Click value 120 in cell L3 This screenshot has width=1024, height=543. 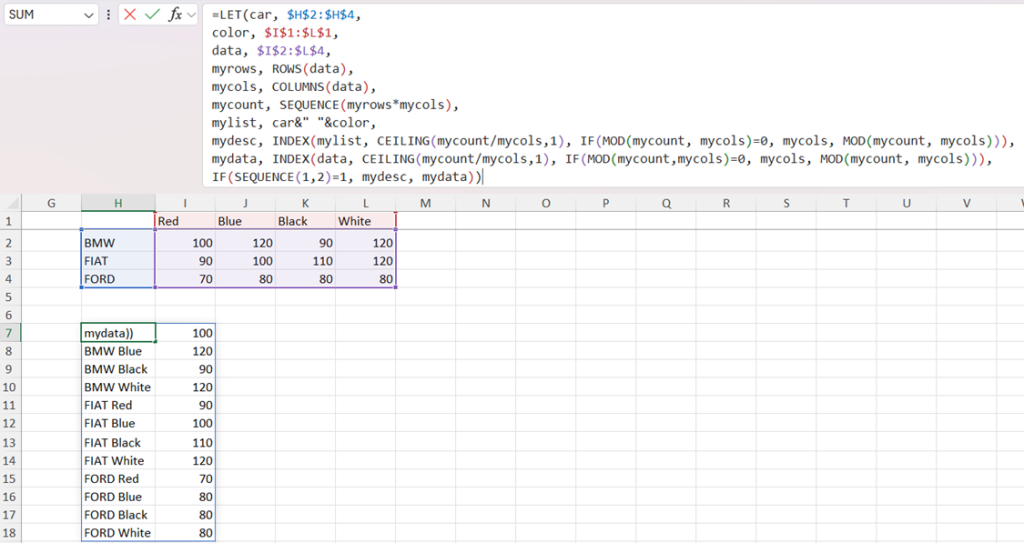tap(365, 261)
